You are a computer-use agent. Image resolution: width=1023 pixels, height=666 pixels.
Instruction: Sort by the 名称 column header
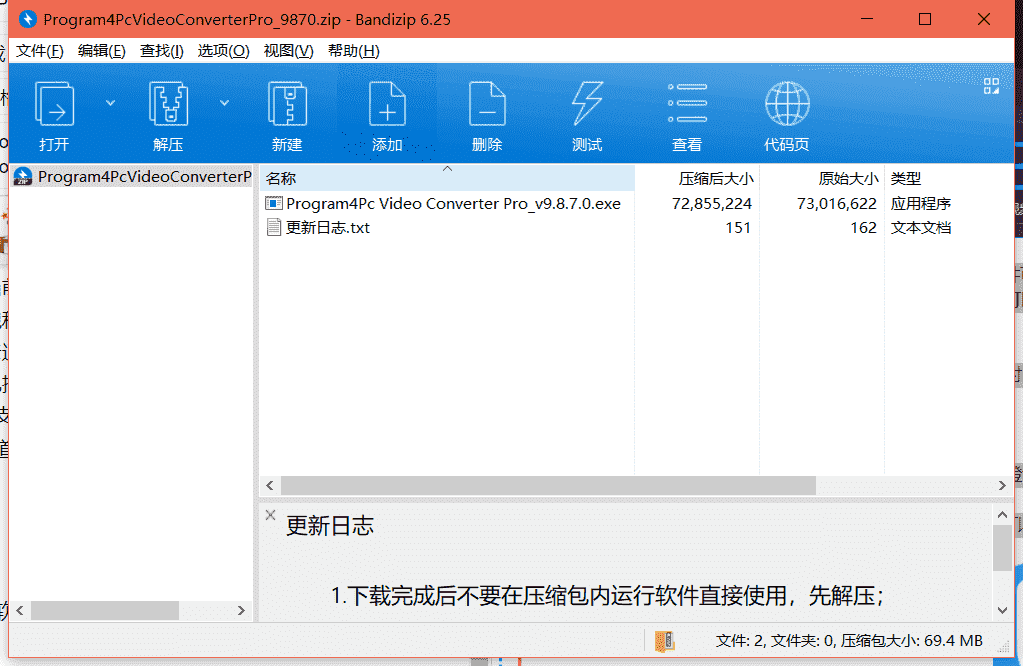click(447, 178)
